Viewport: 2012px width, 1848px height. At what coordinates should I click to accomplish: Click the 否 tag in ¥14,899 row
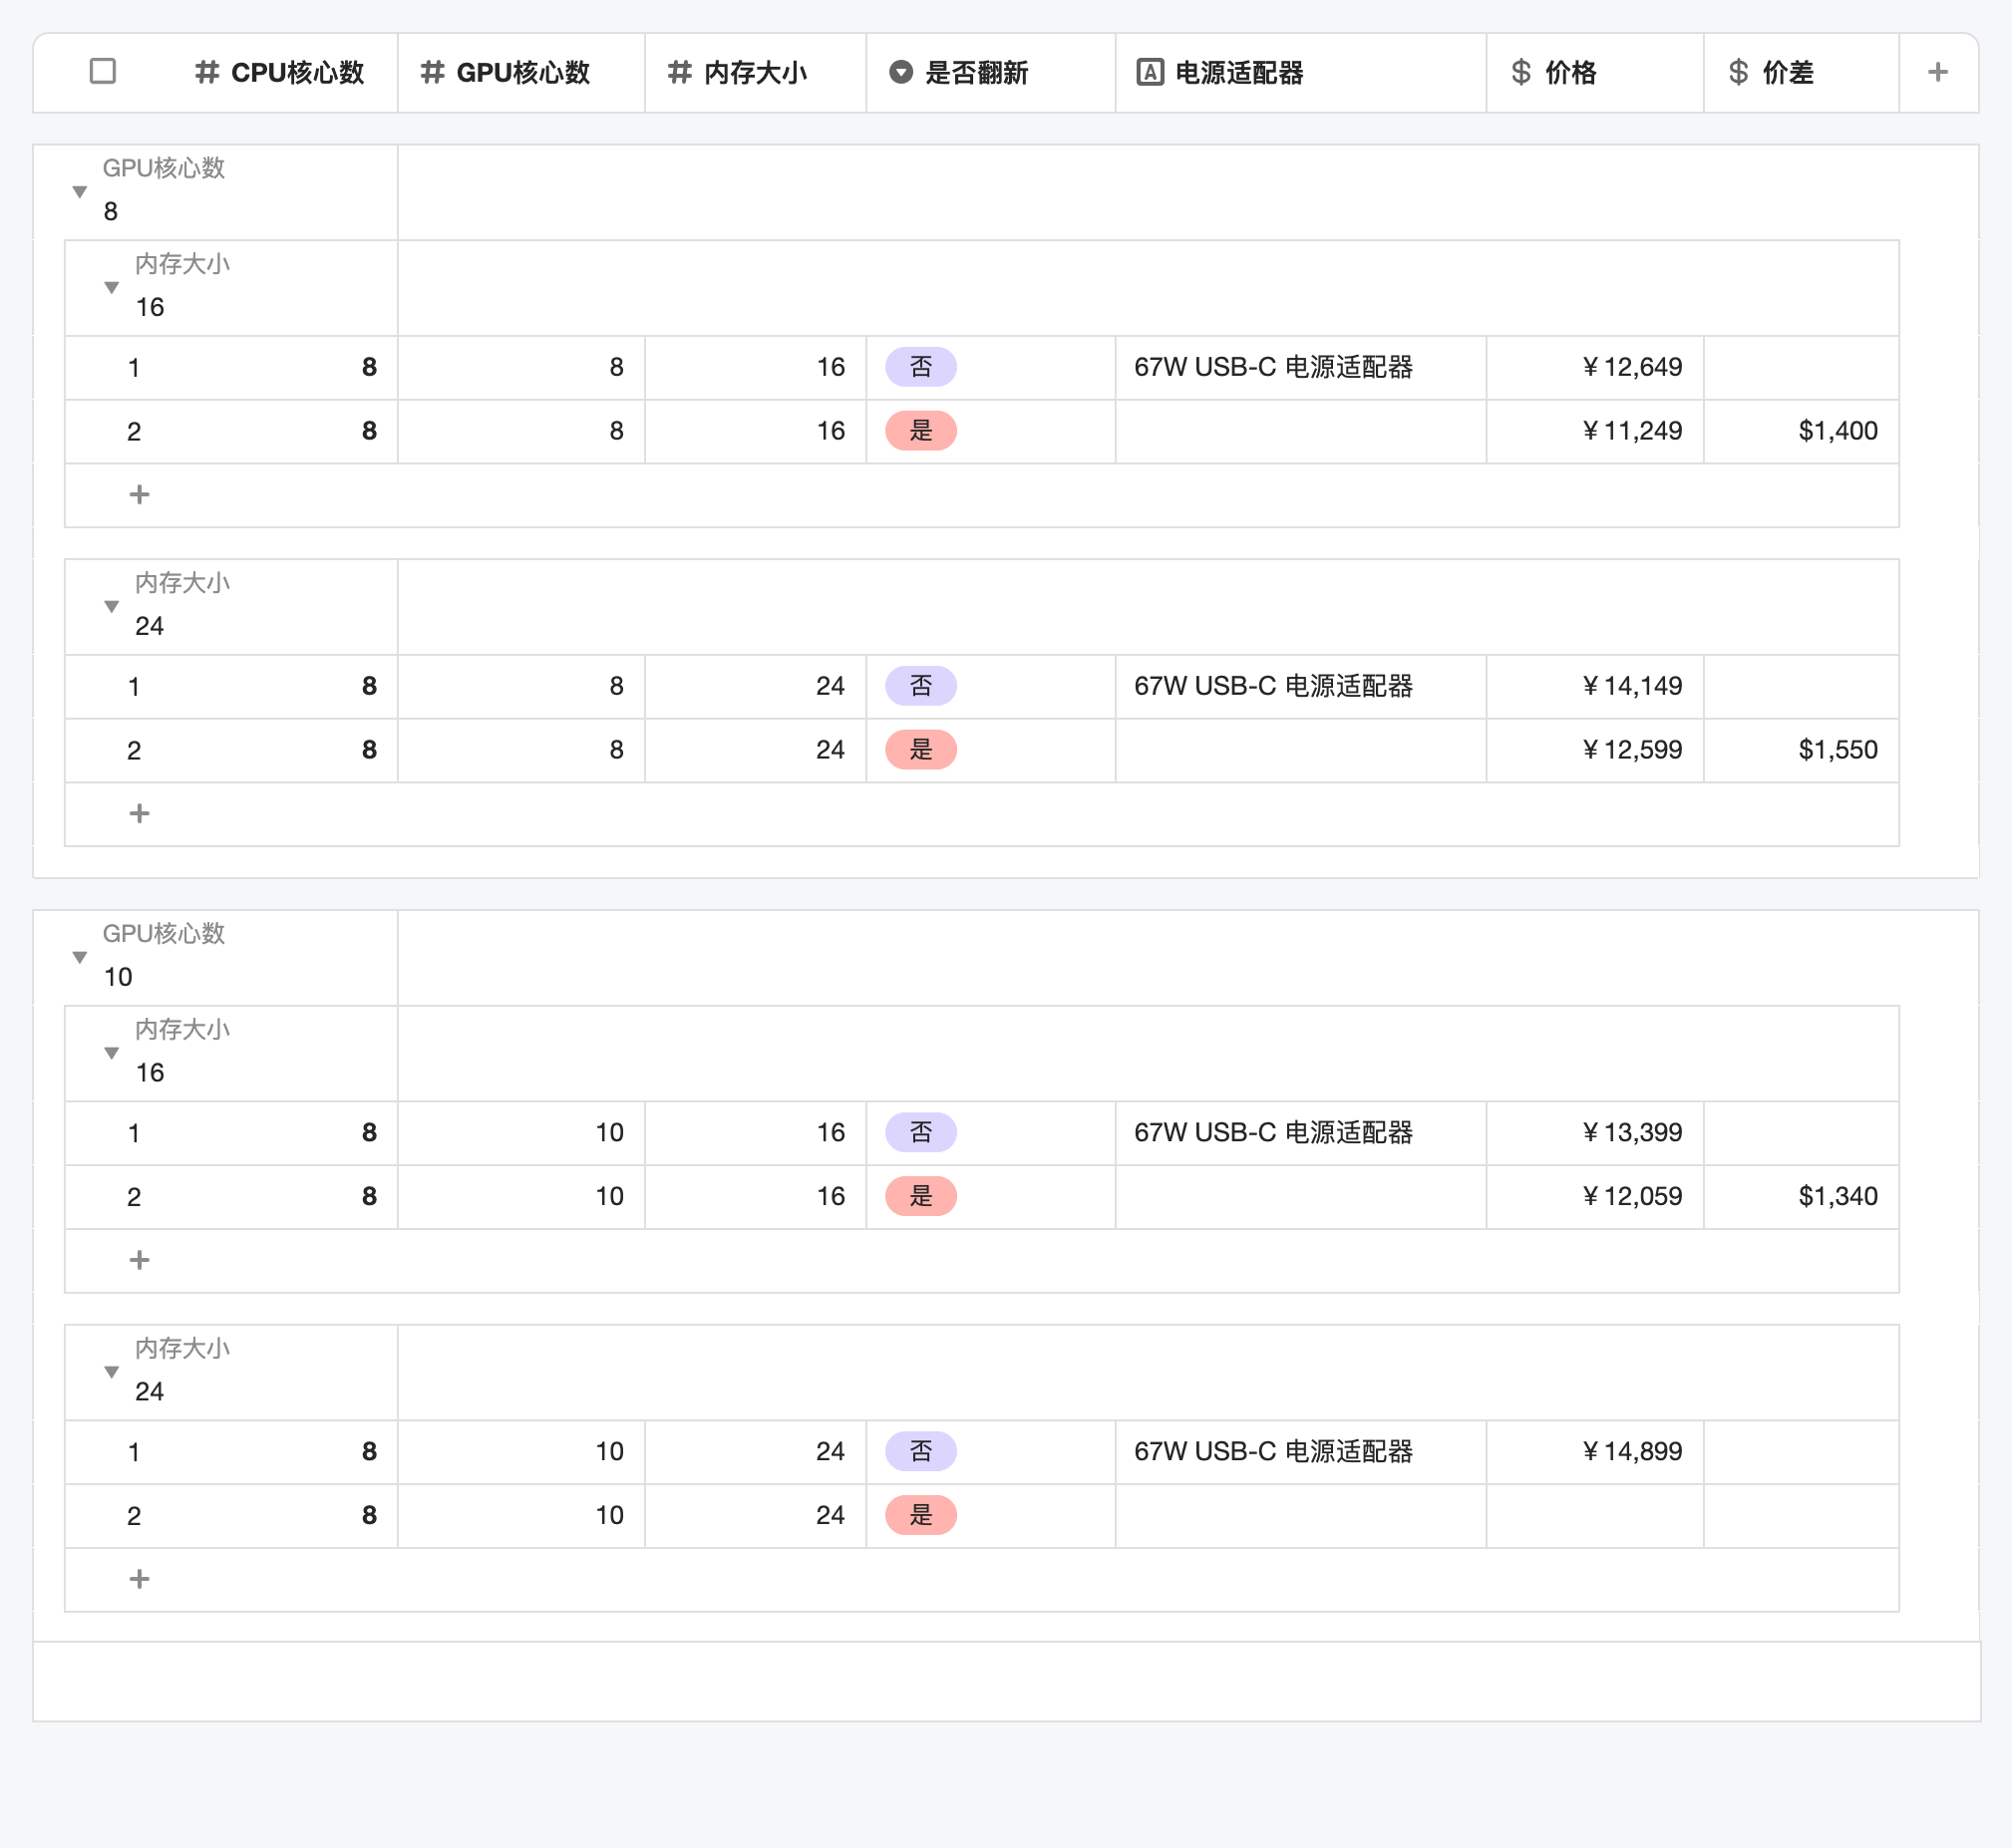pos(920,1451)
